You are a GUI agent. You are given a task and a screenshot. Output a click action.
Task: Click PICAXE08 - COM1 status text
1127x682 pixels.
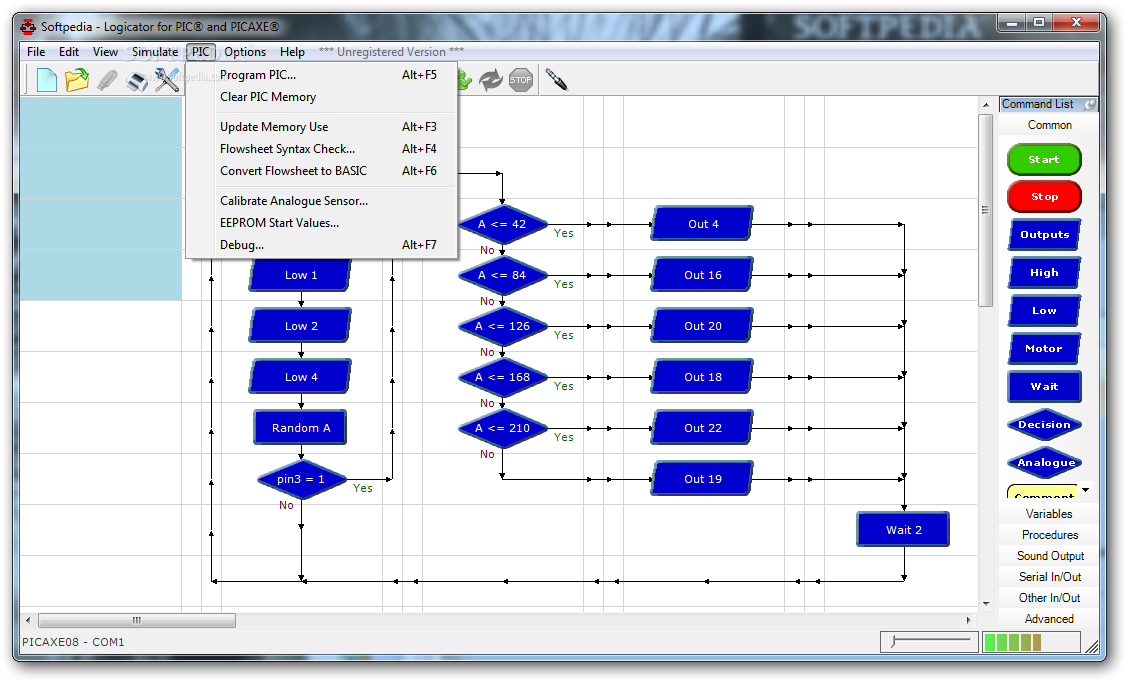click(73, 642)
